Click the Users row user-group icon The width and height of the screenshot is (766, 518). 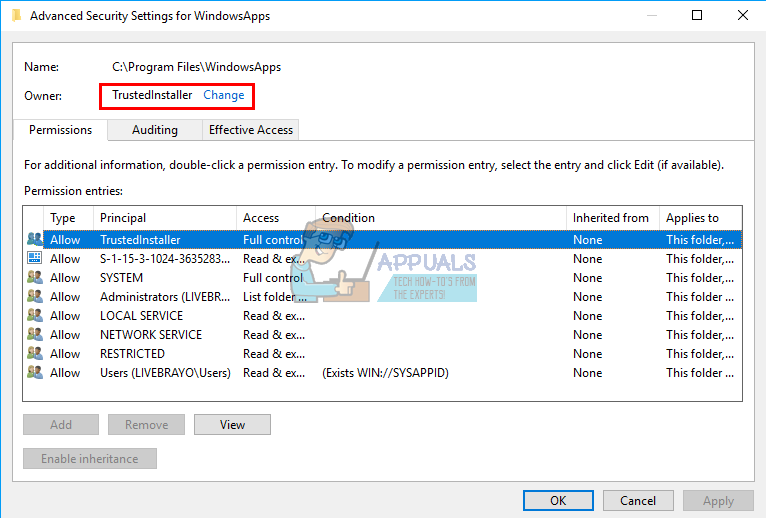tap(34, 372)
